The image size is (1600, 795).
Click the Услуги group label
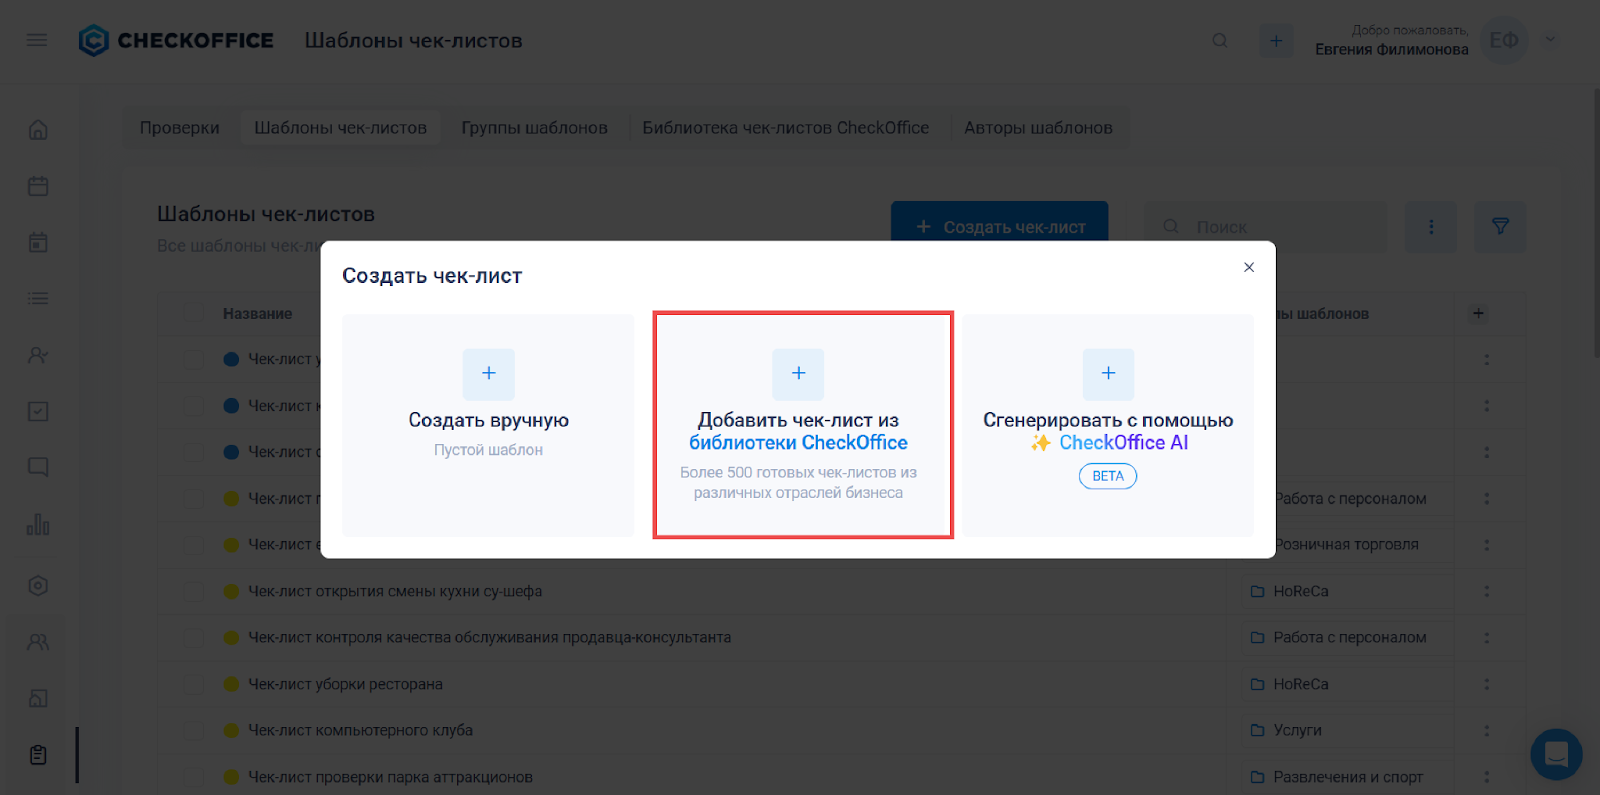[x=1297, y=730]
